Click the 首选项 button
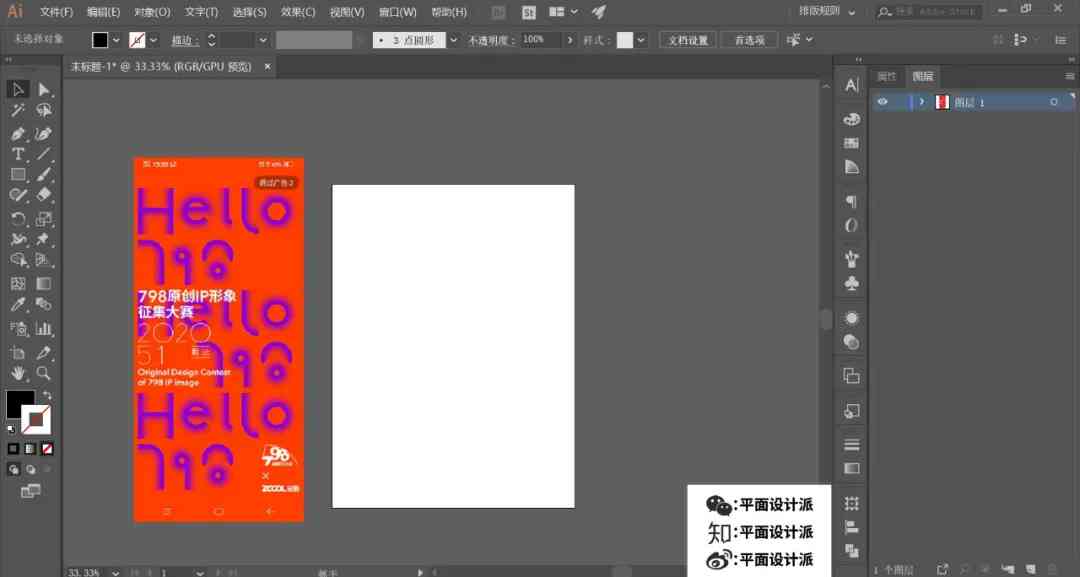1080x577 pixels. point(749,40)
